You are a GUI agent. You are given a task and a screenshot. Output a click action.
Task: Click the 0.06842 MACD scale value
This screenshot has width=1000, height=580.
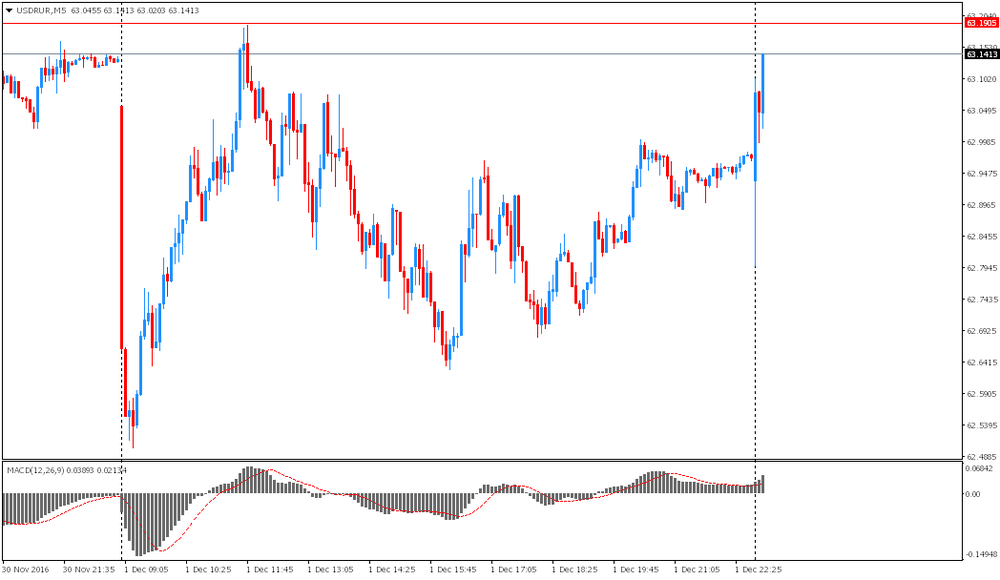[x=981, y=468]
